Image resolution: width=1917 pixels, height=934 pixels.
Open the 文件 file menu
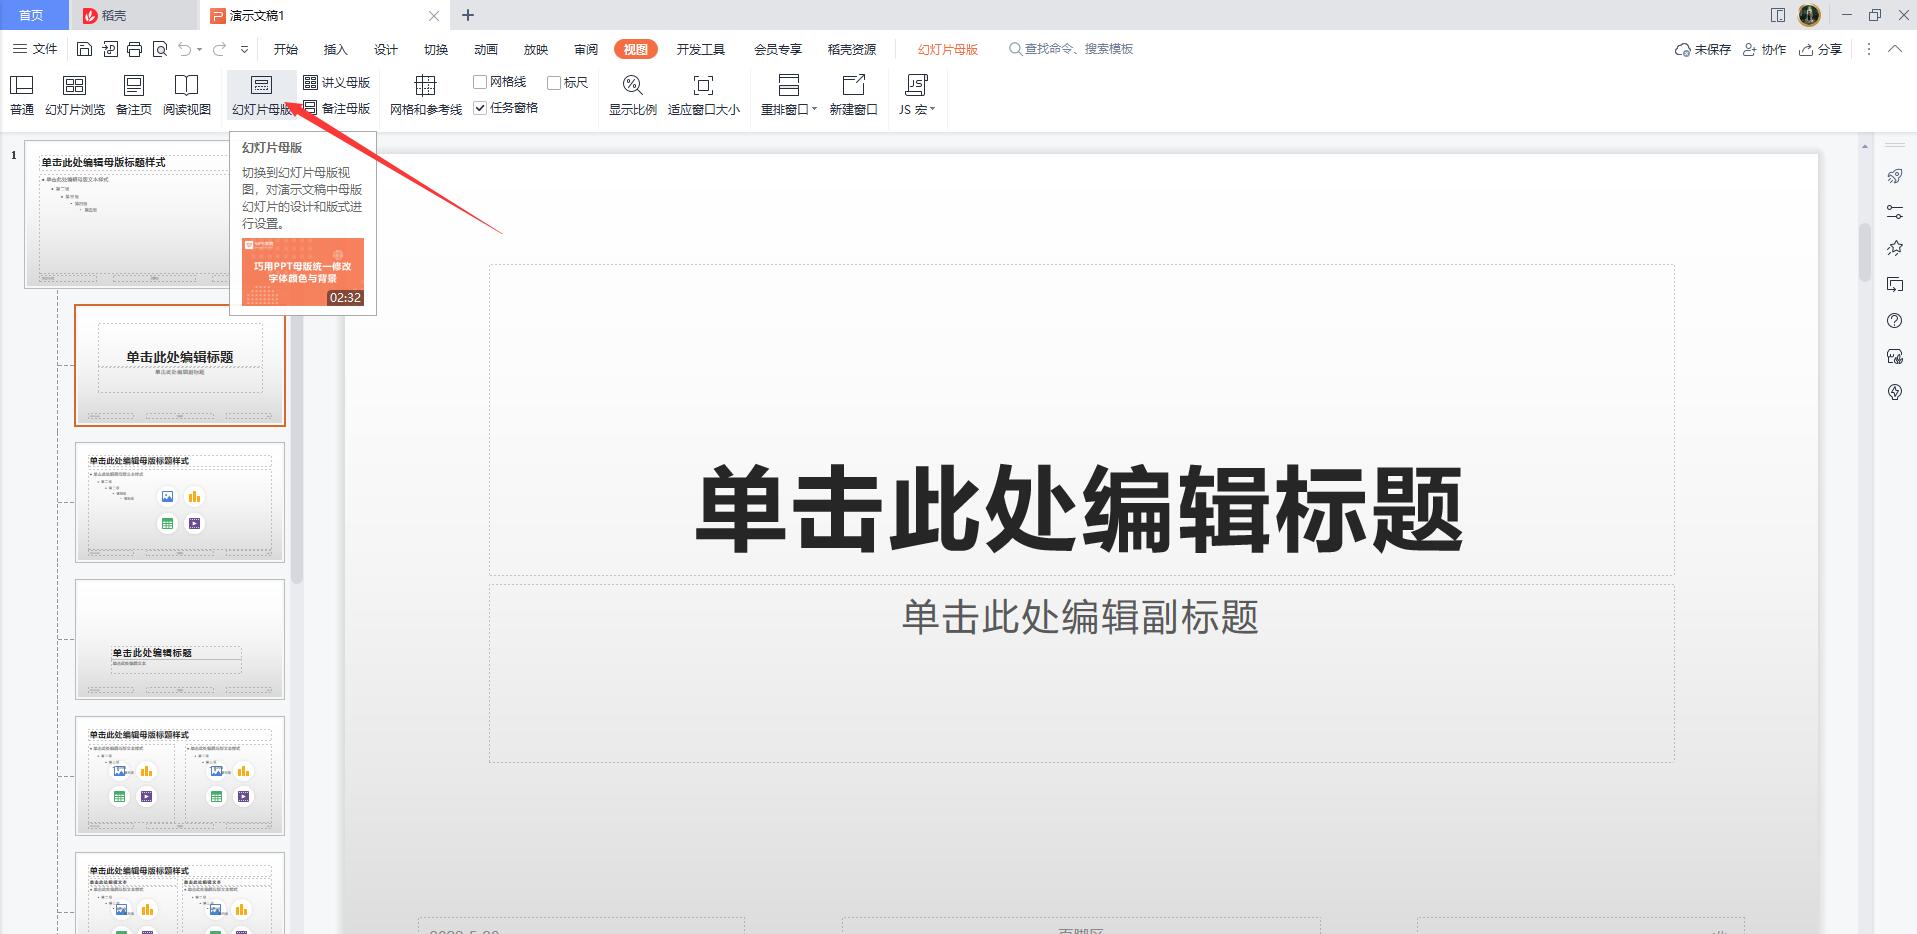35,49
